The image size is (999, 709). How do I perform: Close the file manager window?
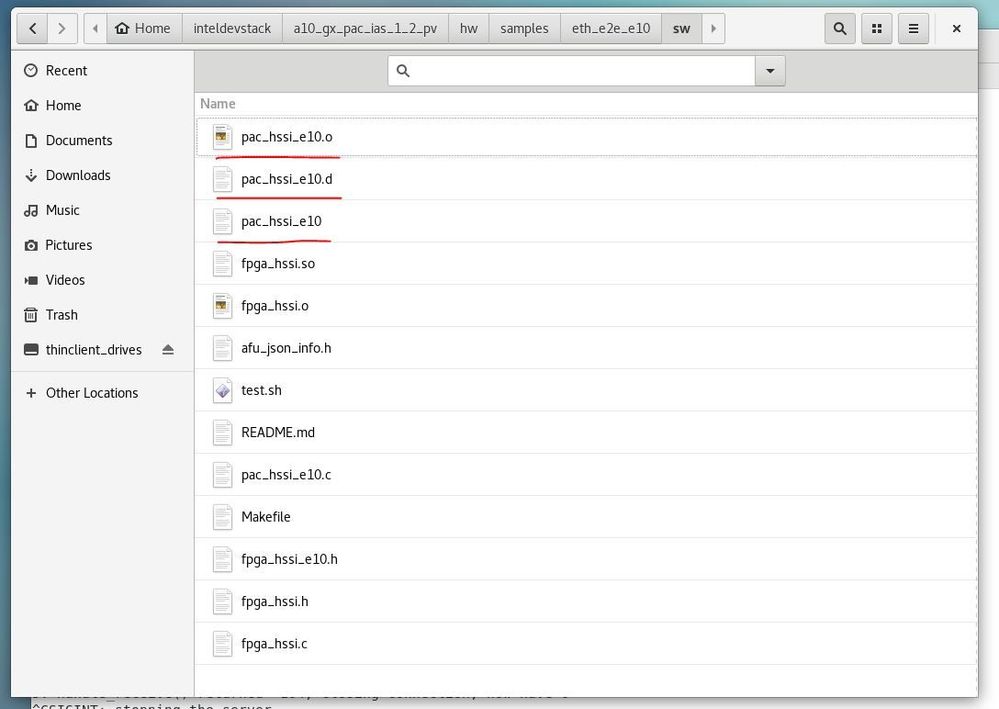(956, 29)
